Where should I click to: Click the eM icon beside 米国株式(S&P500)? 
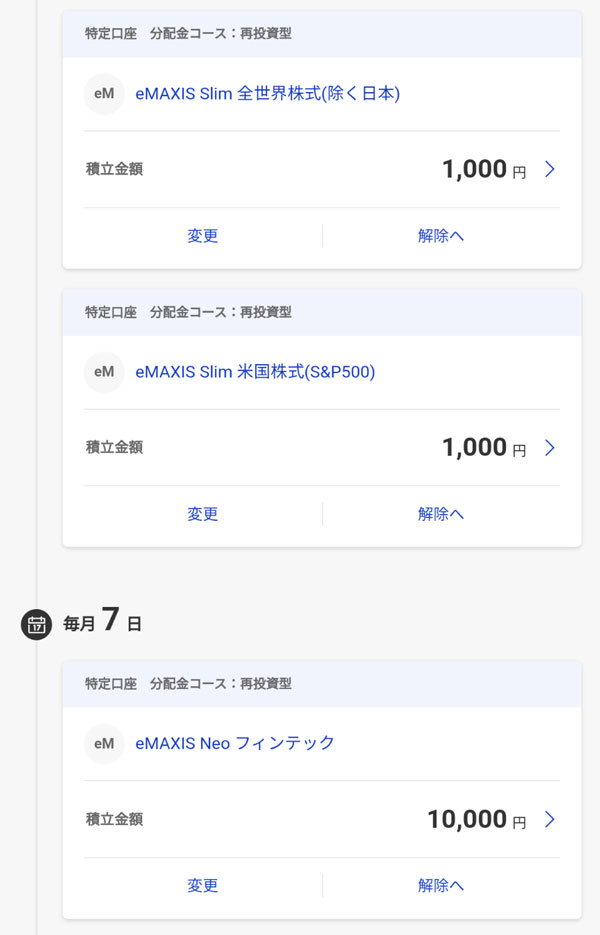104,372
